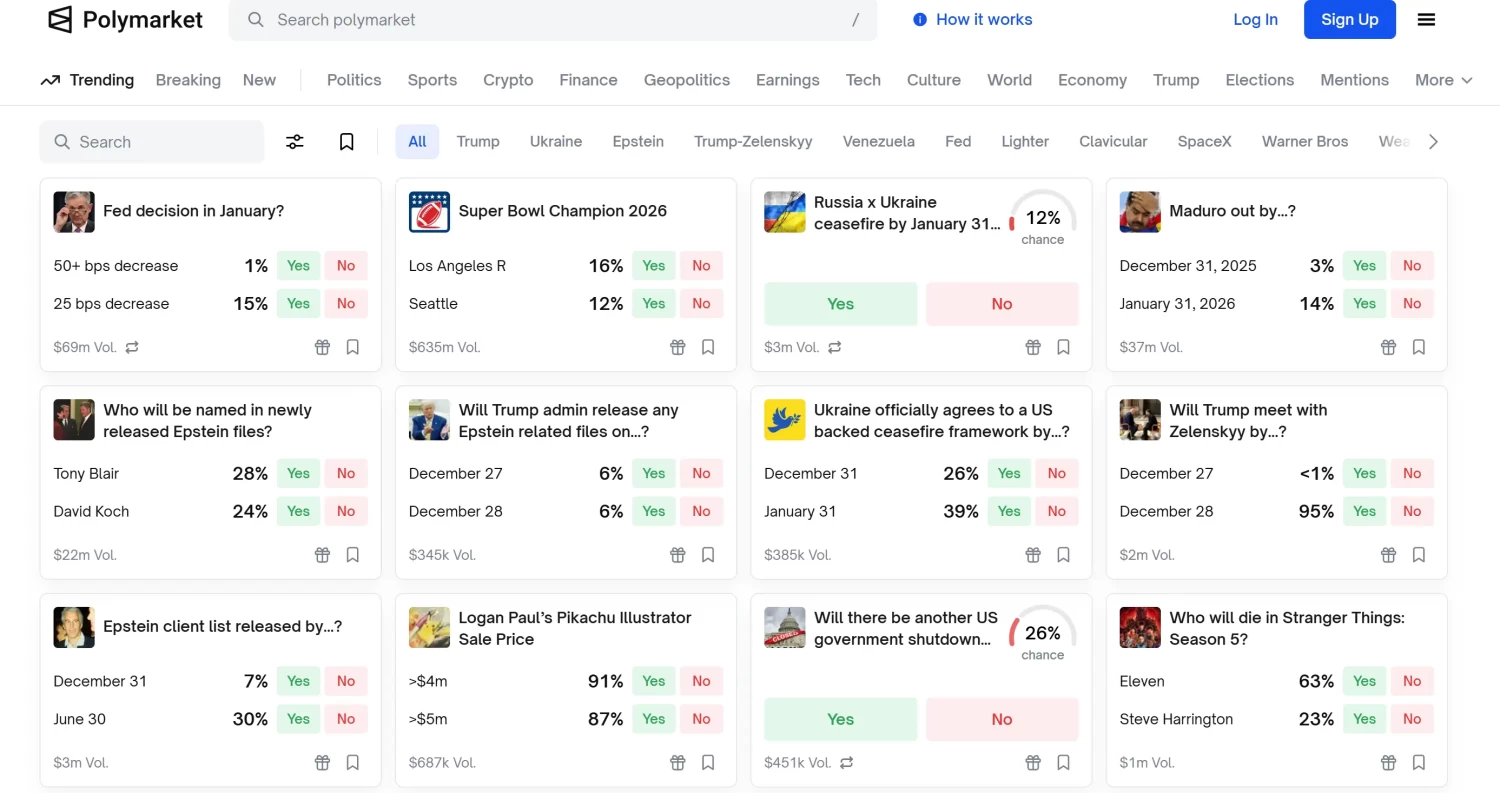Click the gift icon on the Fed decision card
Screen dimensions: 1500x793
(x=322, y=347)
